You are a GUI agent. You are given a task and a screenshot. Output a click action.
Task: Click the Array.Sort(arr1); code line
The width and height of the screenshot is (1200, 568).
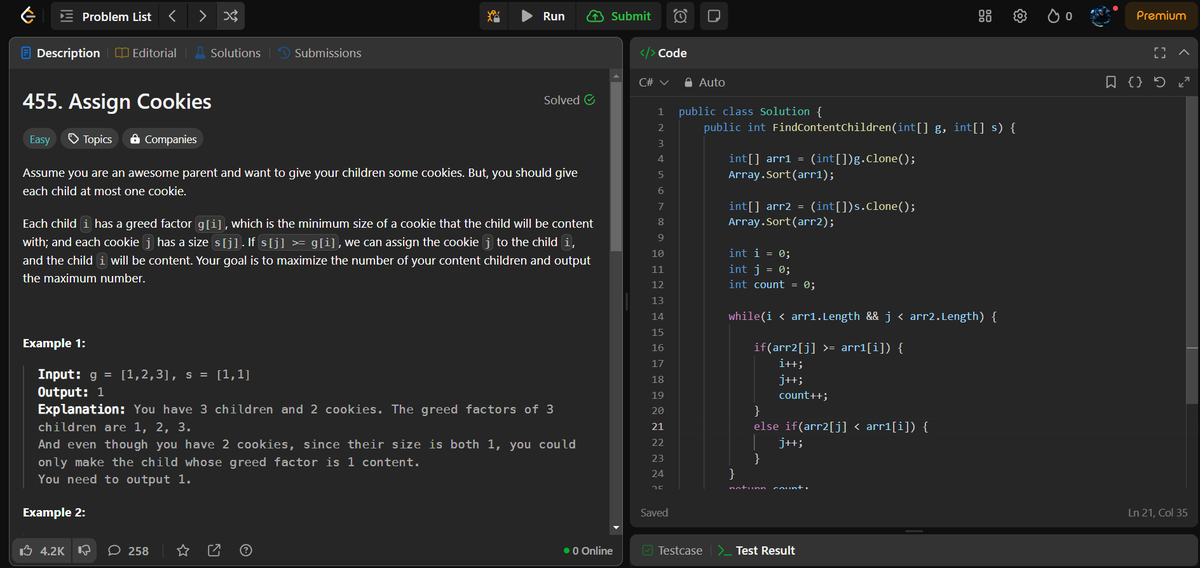pyautogui.click(x=782, y=174)
